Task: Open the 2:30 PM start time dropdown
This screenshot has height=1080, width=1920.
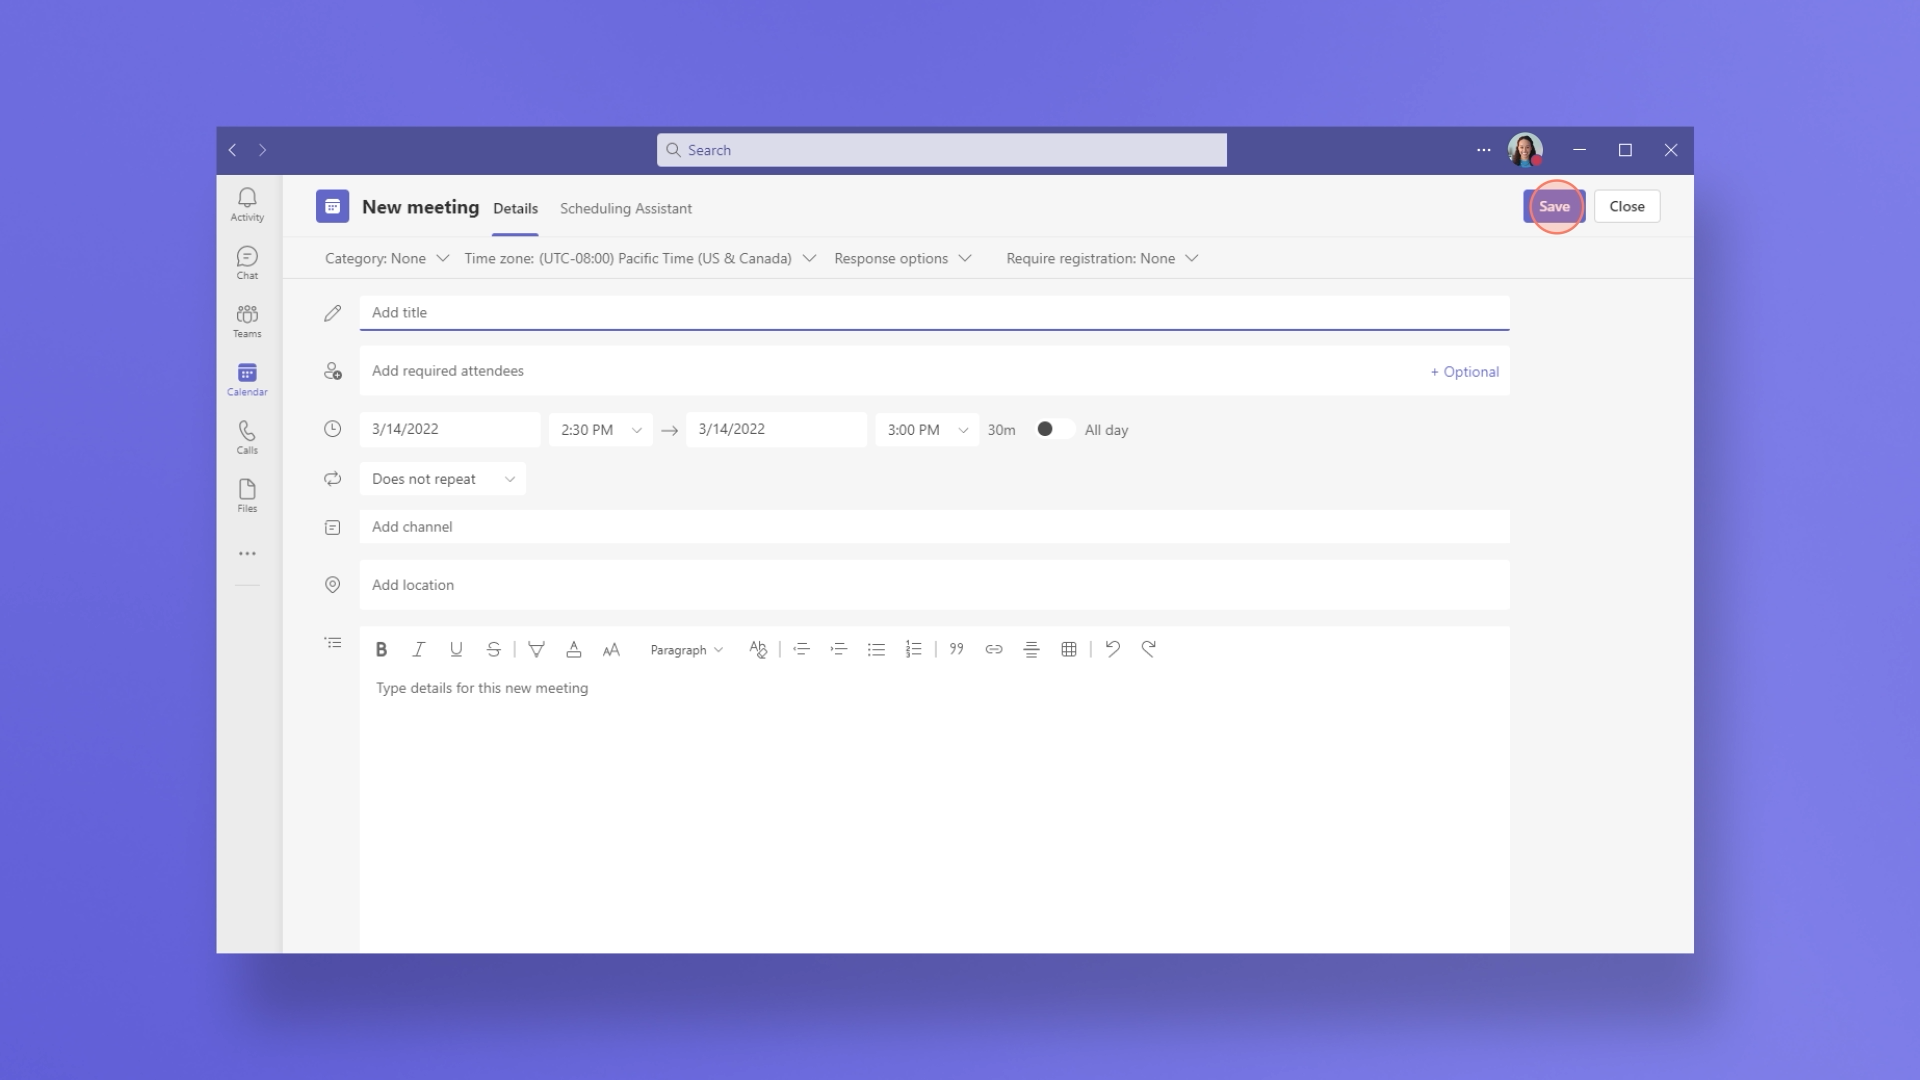Action: [x=601, y=430]
